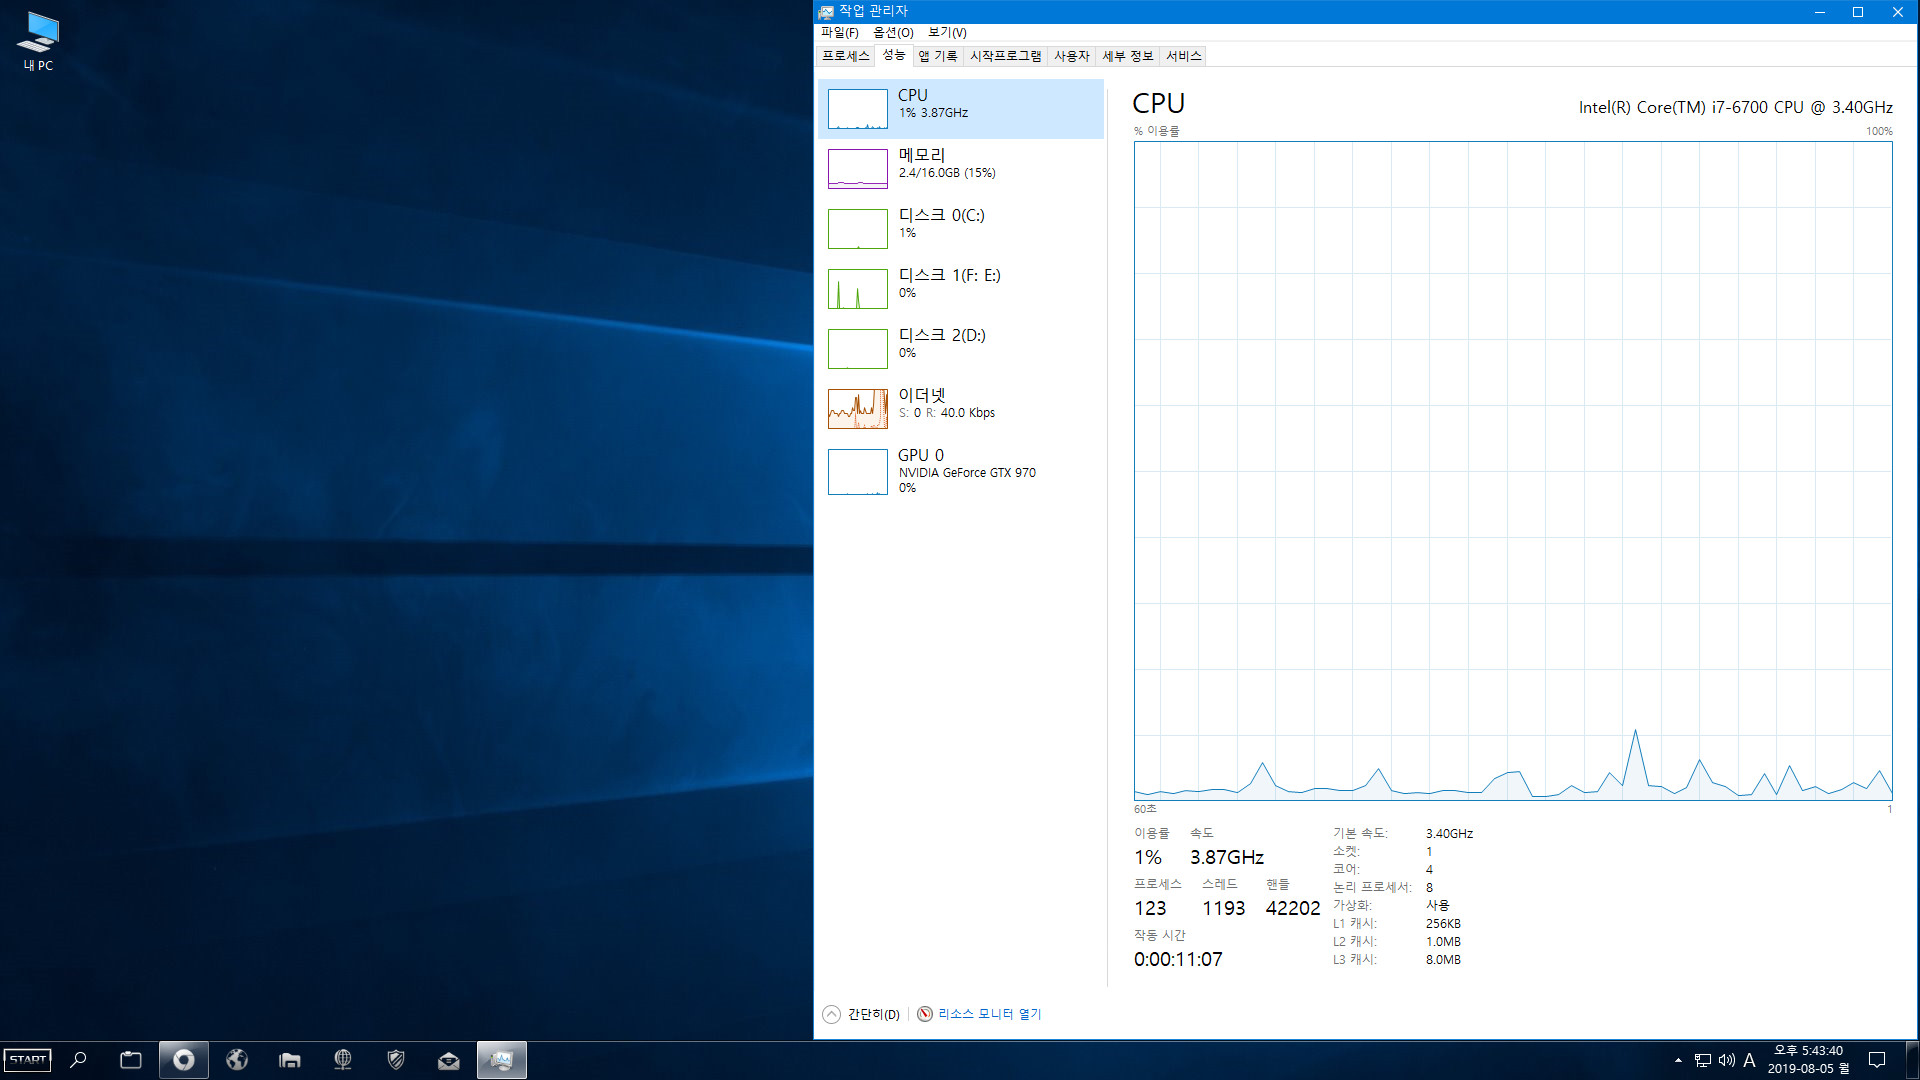This screenshot has height=1080, width=1920.
Task: Launch the globe browser taskbar icon
Action: (x=237, y=1060)
